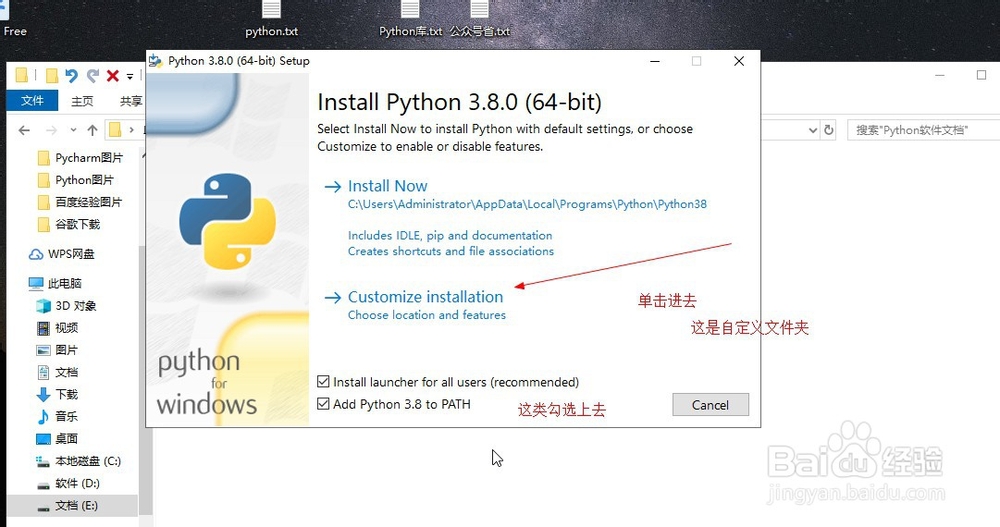Viewport: 1000px width, 527px height.
Task: Minimize the Python Setup window
Action: pos(655,61)
